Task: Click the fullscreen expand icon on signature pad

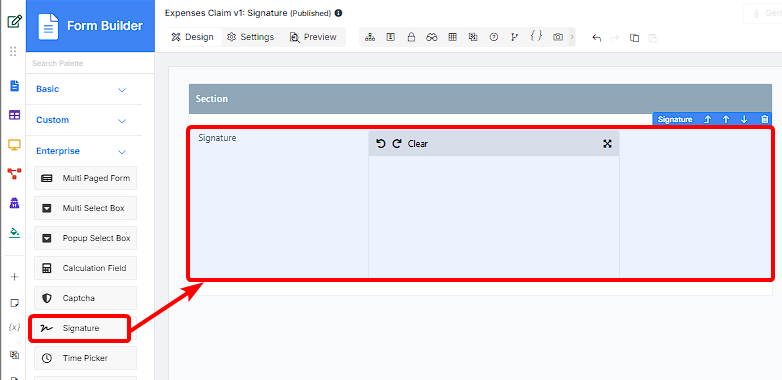Action: coord(607,144)
